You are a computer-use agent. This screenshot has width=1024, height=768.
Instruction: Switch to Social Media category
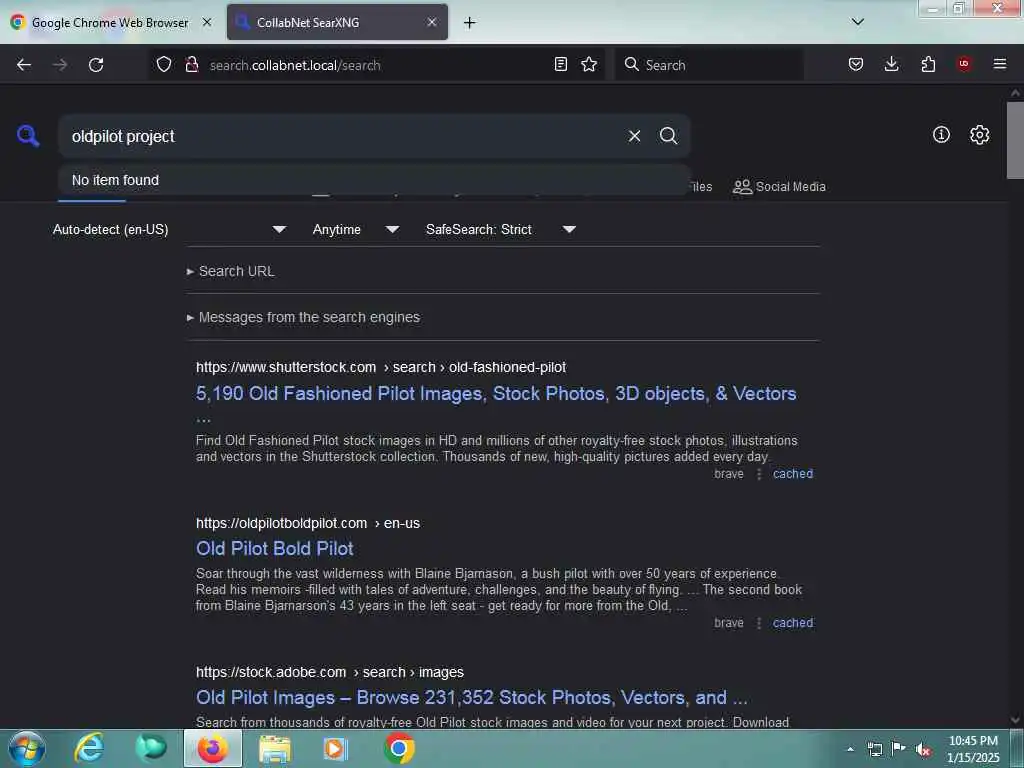click(779, 187)
